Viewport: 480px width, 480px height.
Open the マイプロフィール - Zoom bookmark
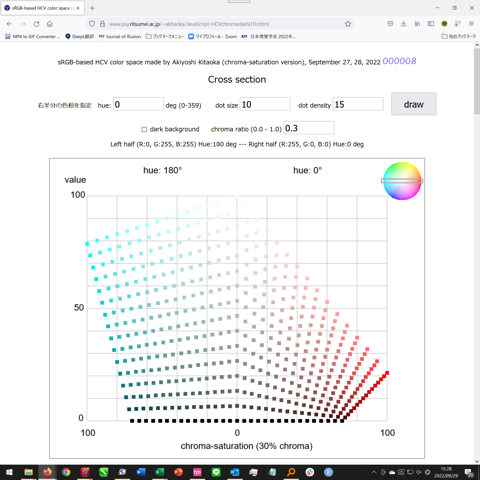(x=213, y=36)
